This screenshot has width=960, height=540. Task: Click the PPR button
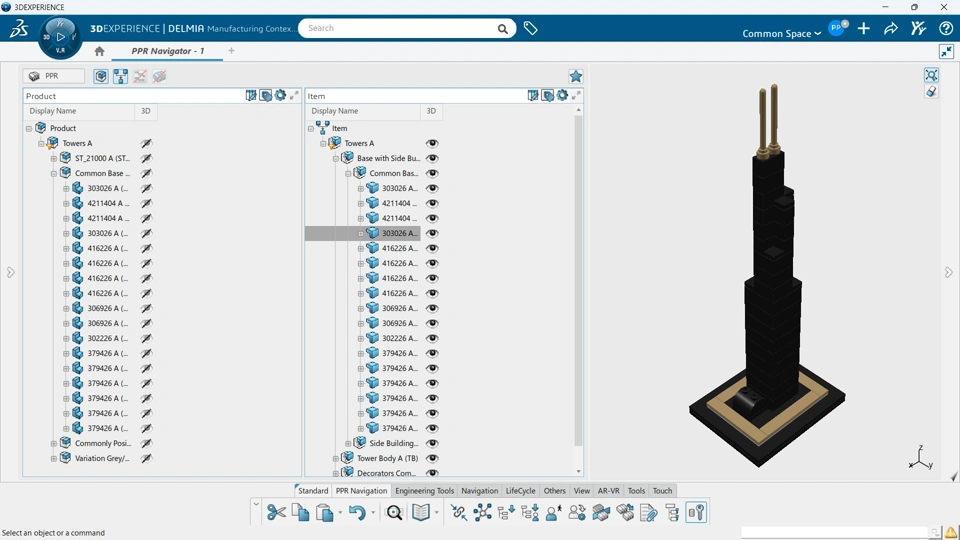53,76
